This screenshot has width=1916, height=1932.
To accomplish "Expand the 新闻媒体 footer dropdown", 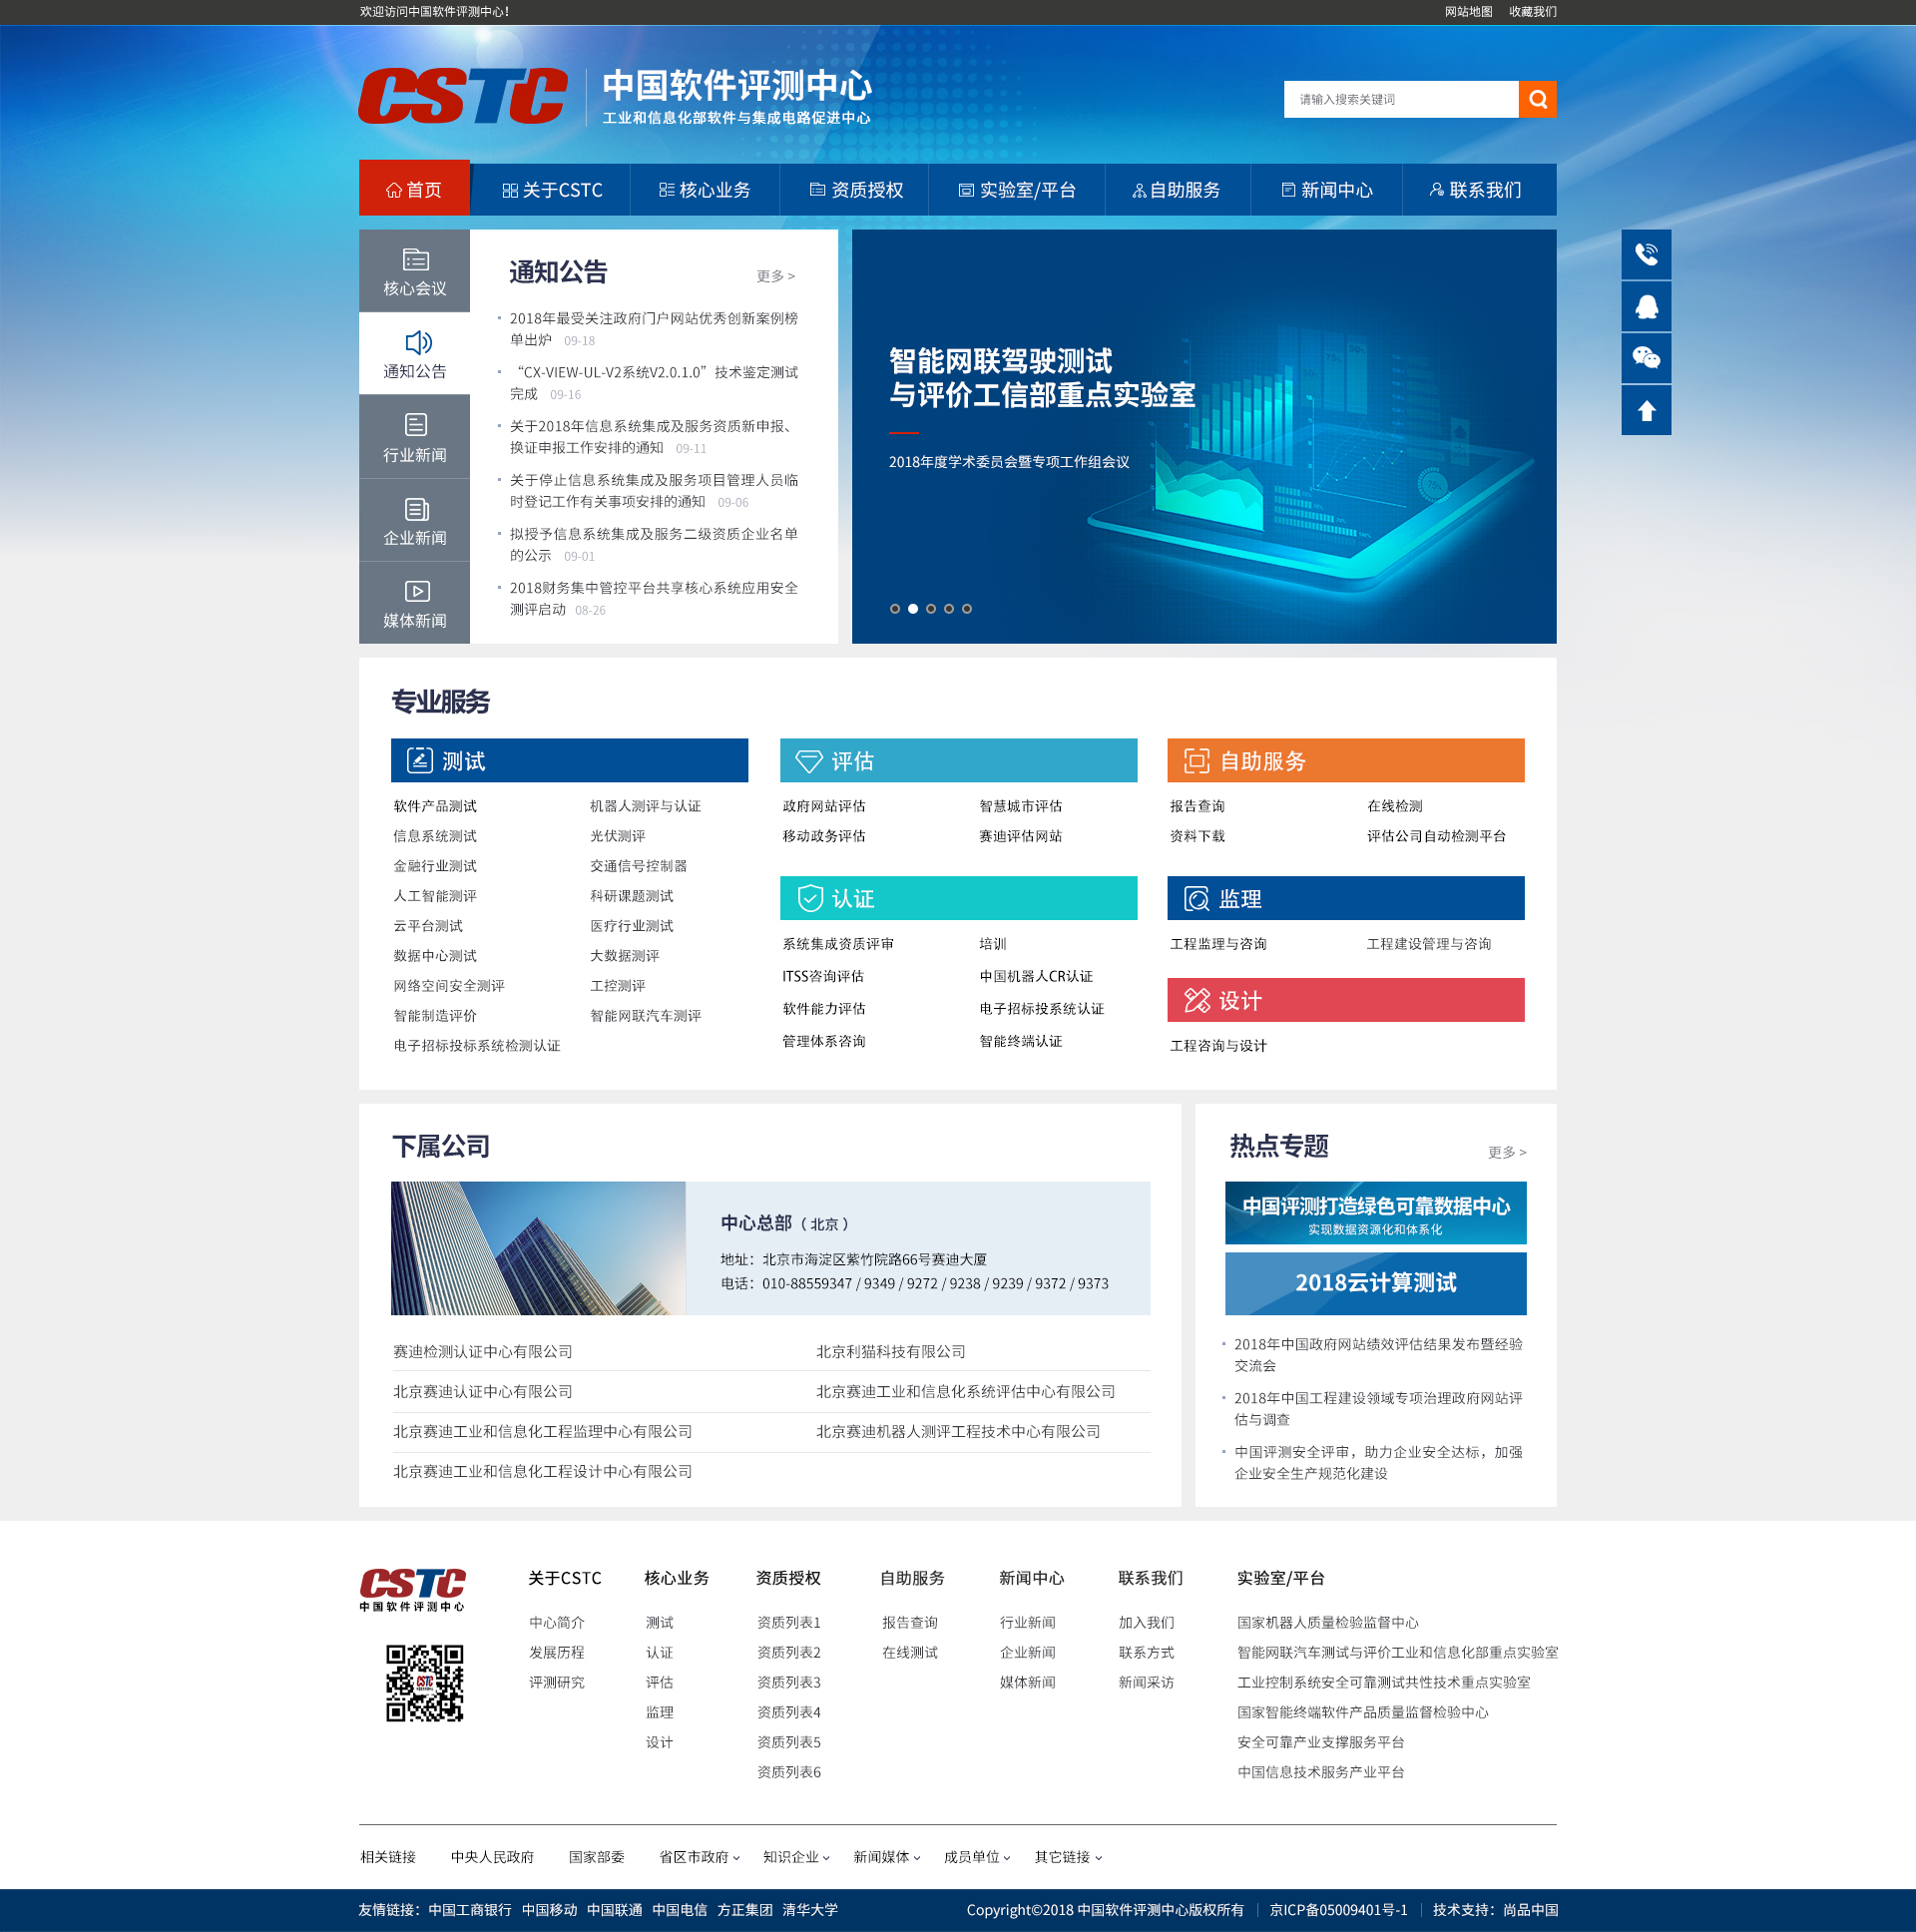I will pos(886,1857).
